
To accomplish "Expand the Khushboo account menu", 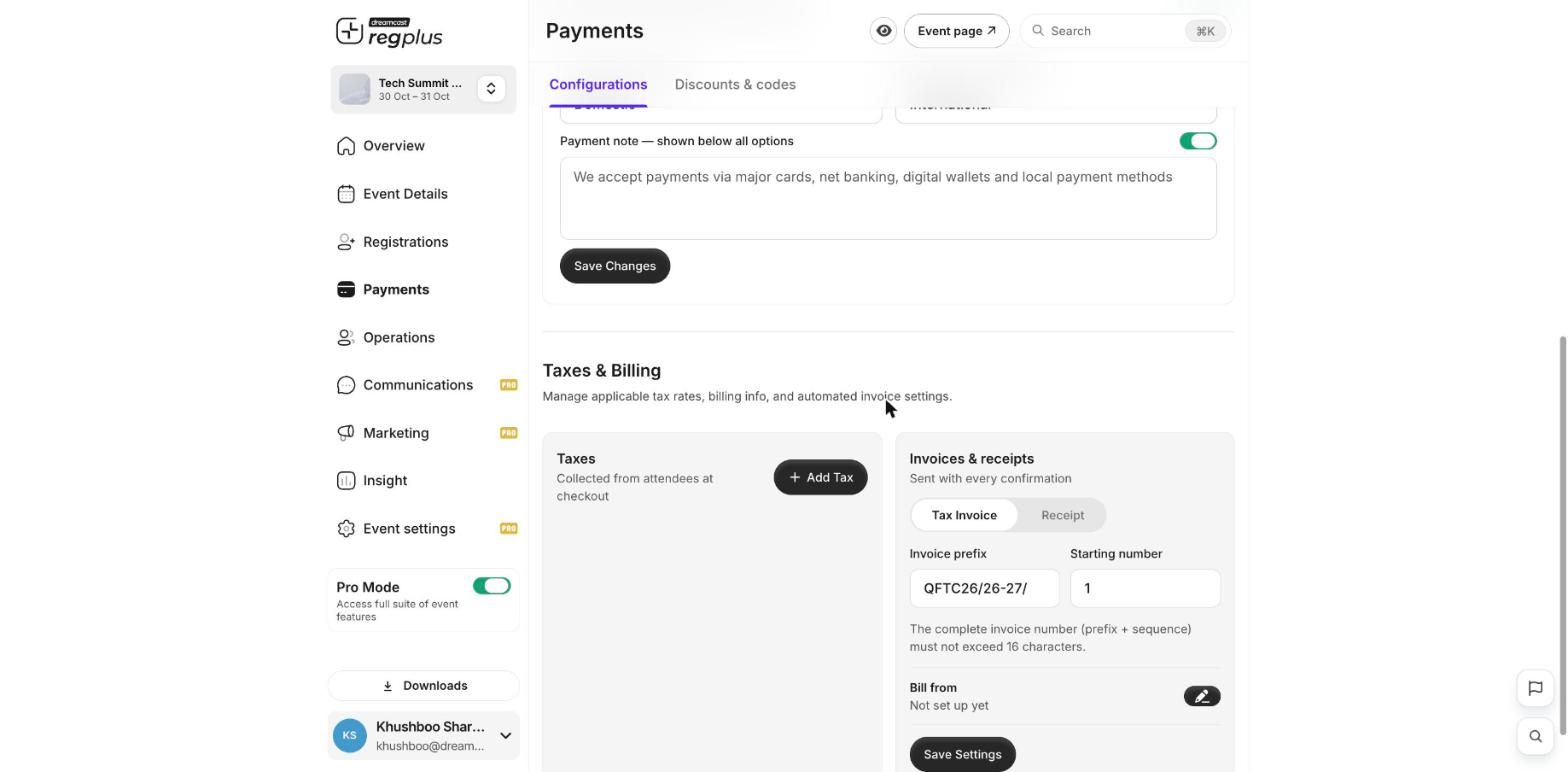I will pos(505,736).
